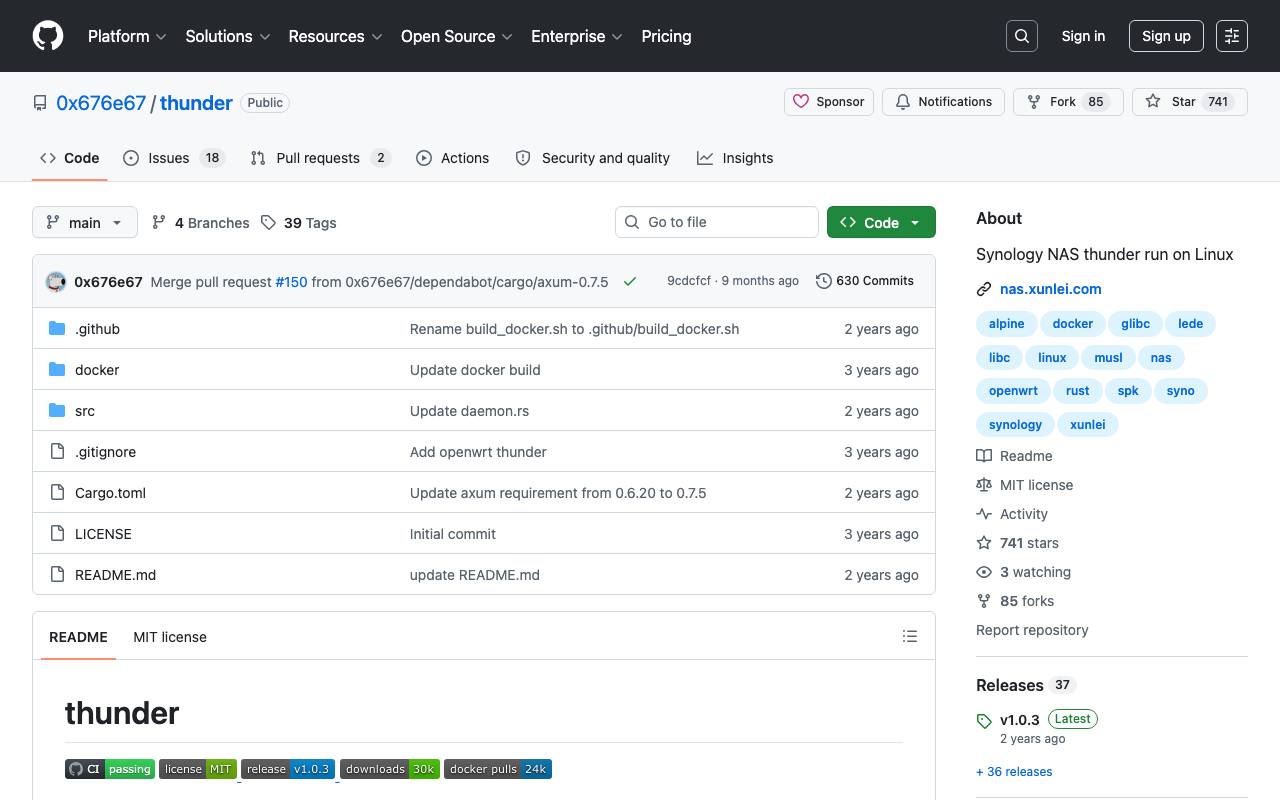Click the openwrt topic tag
The height and width of the screenshot is (800, 1280).
coord(1013,391)
